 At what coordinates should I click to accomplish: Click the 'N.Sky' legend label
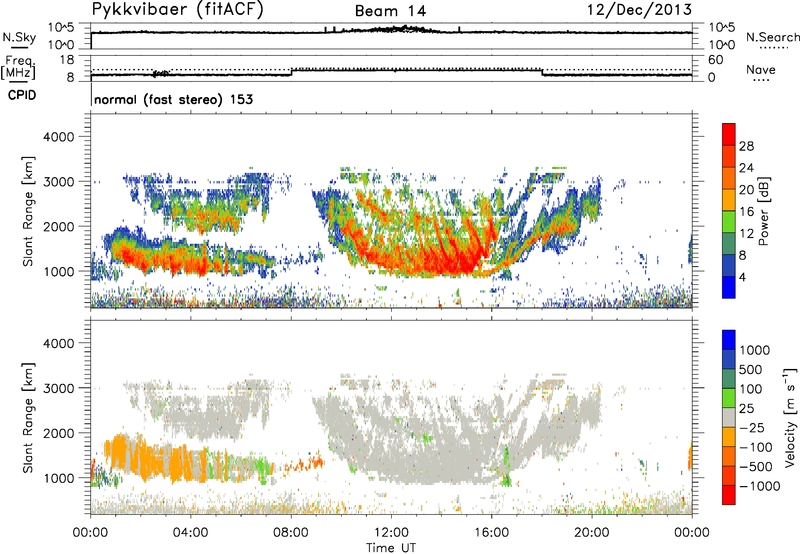click(x=19, y=37)
